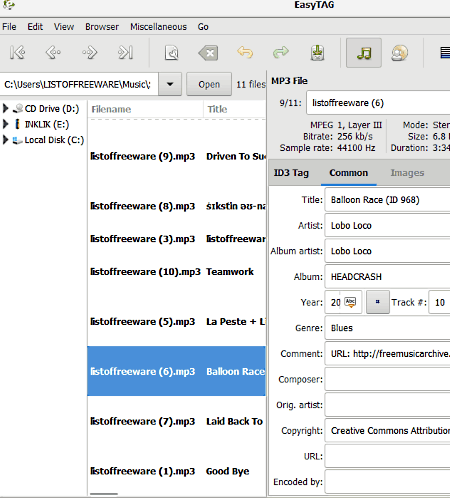This screenshot has height=498, width=450.
Task: Click the button beside the Year field
Action: point(378,302)
